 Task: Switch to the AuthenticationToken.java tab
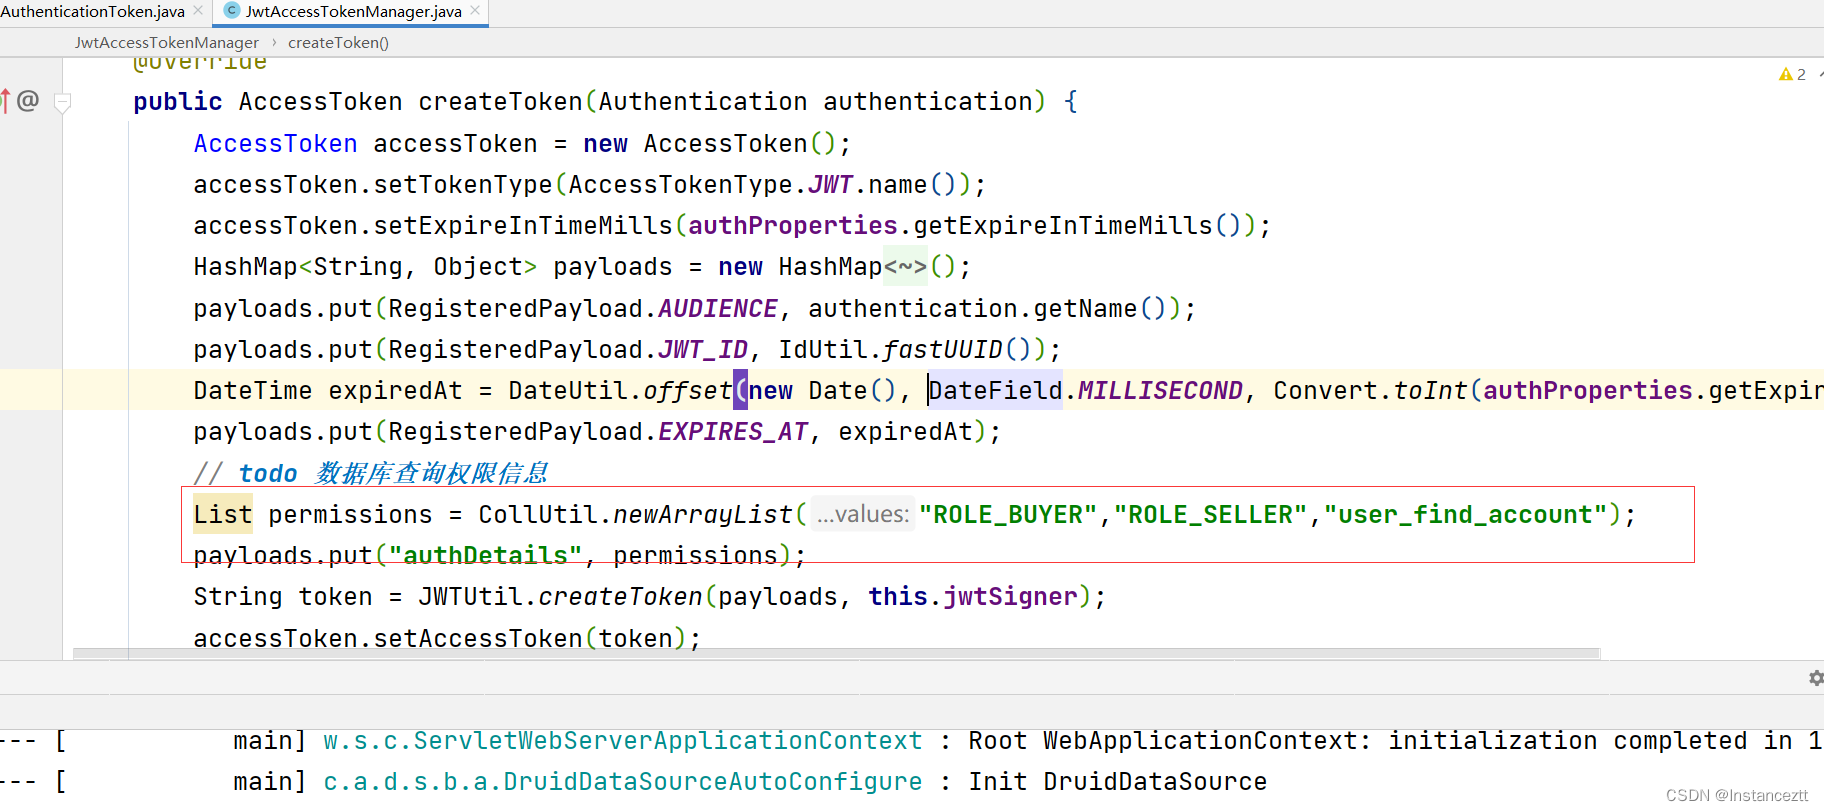click(92, 12)
